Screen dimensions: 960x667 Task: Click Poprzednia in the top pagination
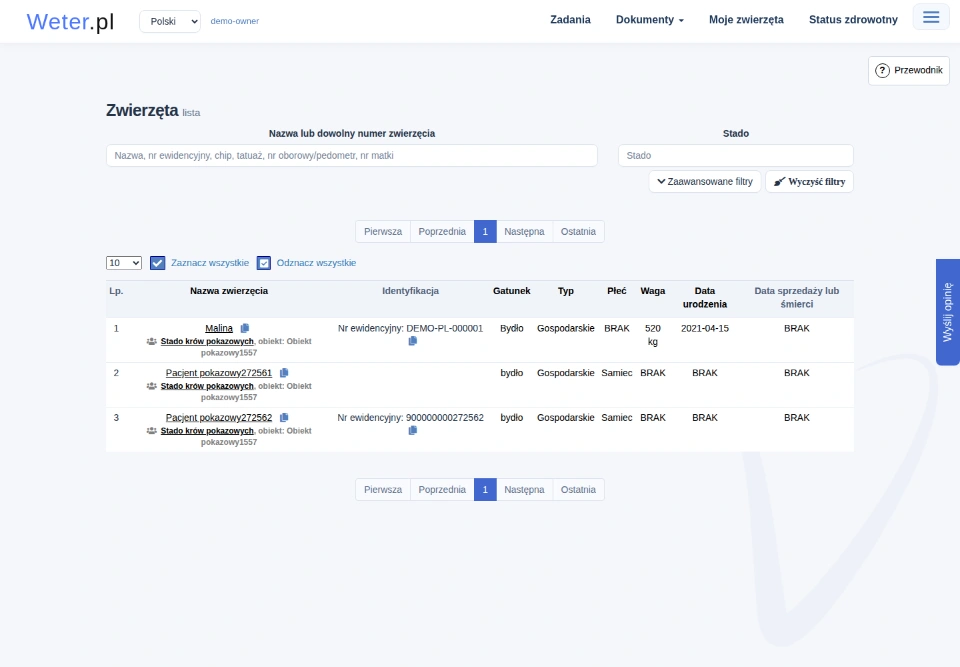tap(442, 232)
